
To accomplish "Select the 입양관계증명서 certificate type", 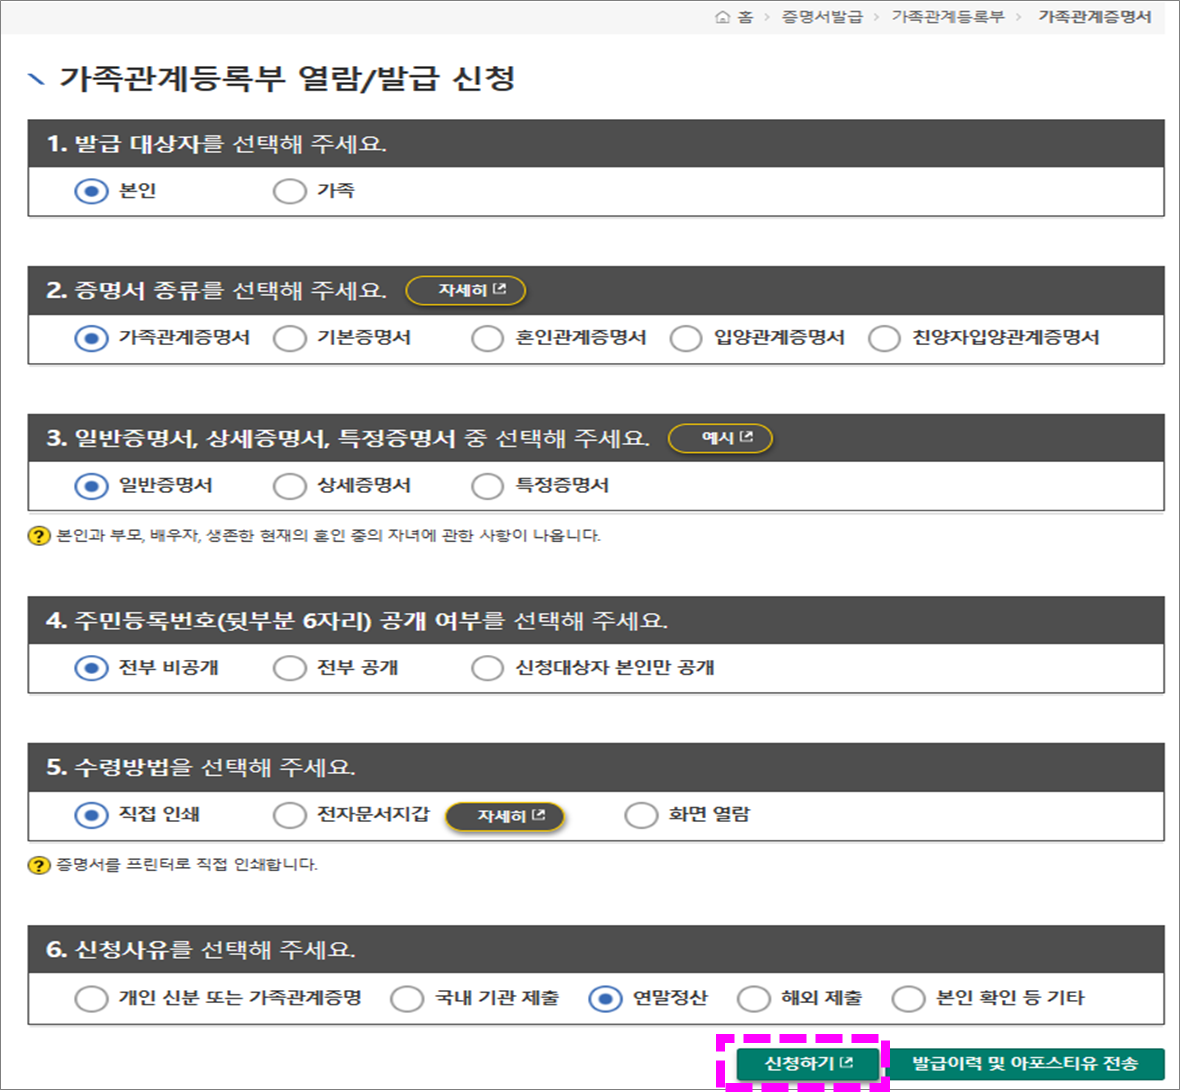I will point(687,338).
